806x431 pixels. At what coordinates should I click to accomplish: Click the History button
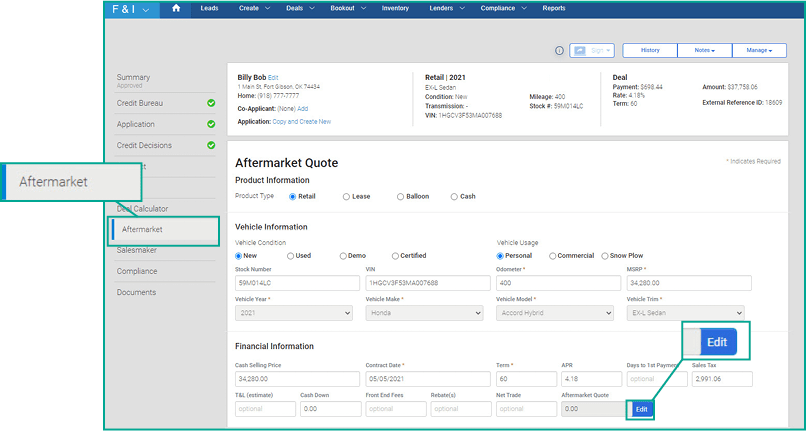[x=650, y=50]
